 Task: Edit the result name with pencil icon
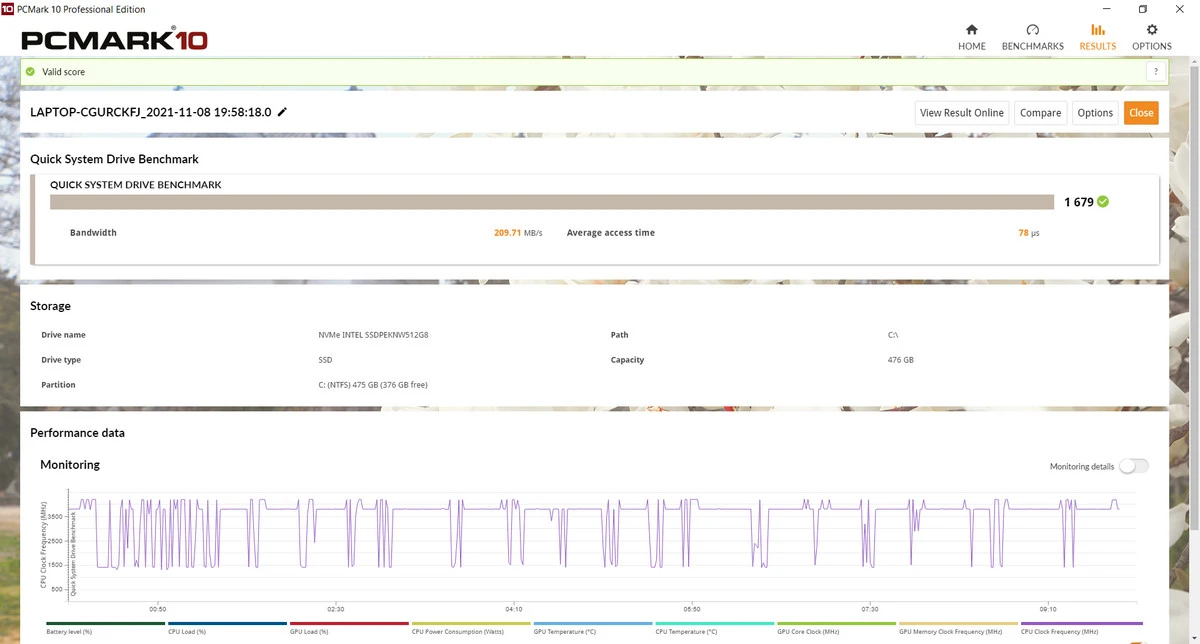(282, 112)
